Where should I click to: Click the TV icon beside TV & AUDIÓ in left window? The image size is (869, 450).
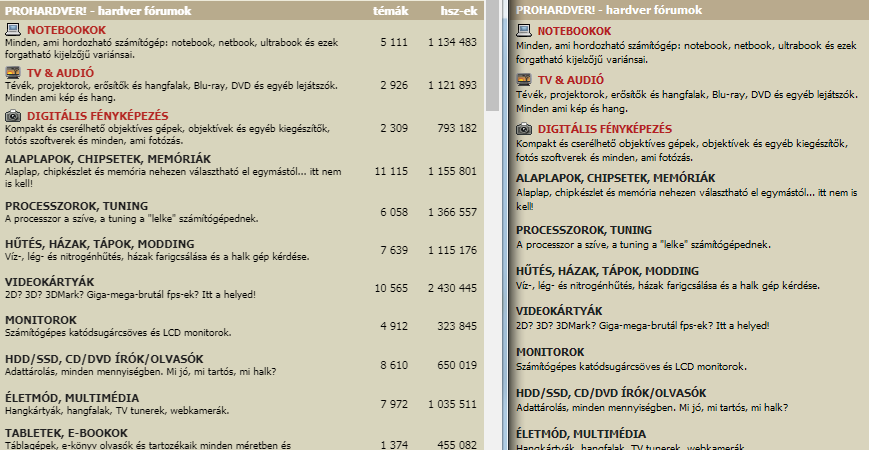click(x=13, y=73)
